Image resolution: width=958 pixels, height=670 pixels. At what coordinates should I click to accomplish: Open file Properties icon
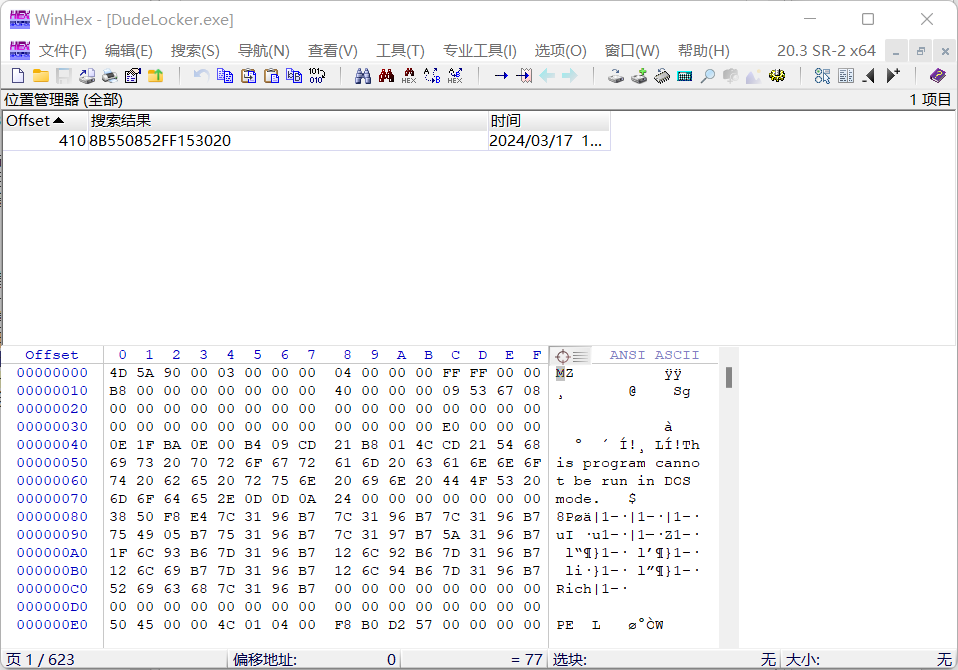click(x=133, y=76)
